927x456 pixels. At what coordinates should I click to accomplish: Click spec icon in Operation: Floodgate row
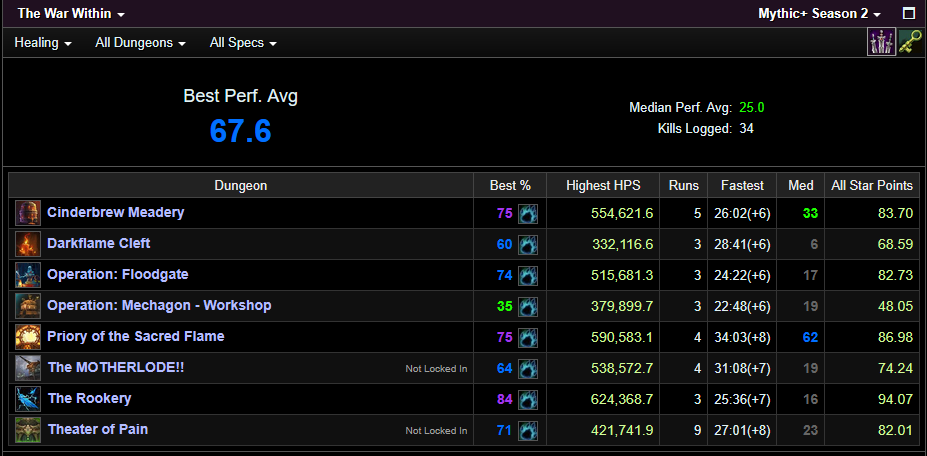point(528,275)
